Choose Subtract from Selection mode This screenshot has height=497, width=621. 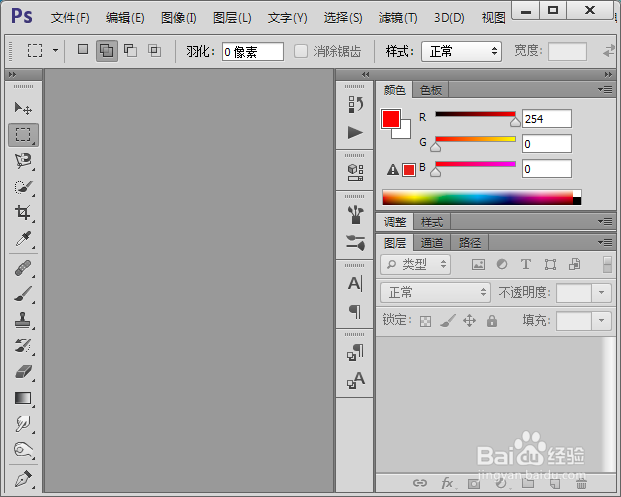click(130, 51)
